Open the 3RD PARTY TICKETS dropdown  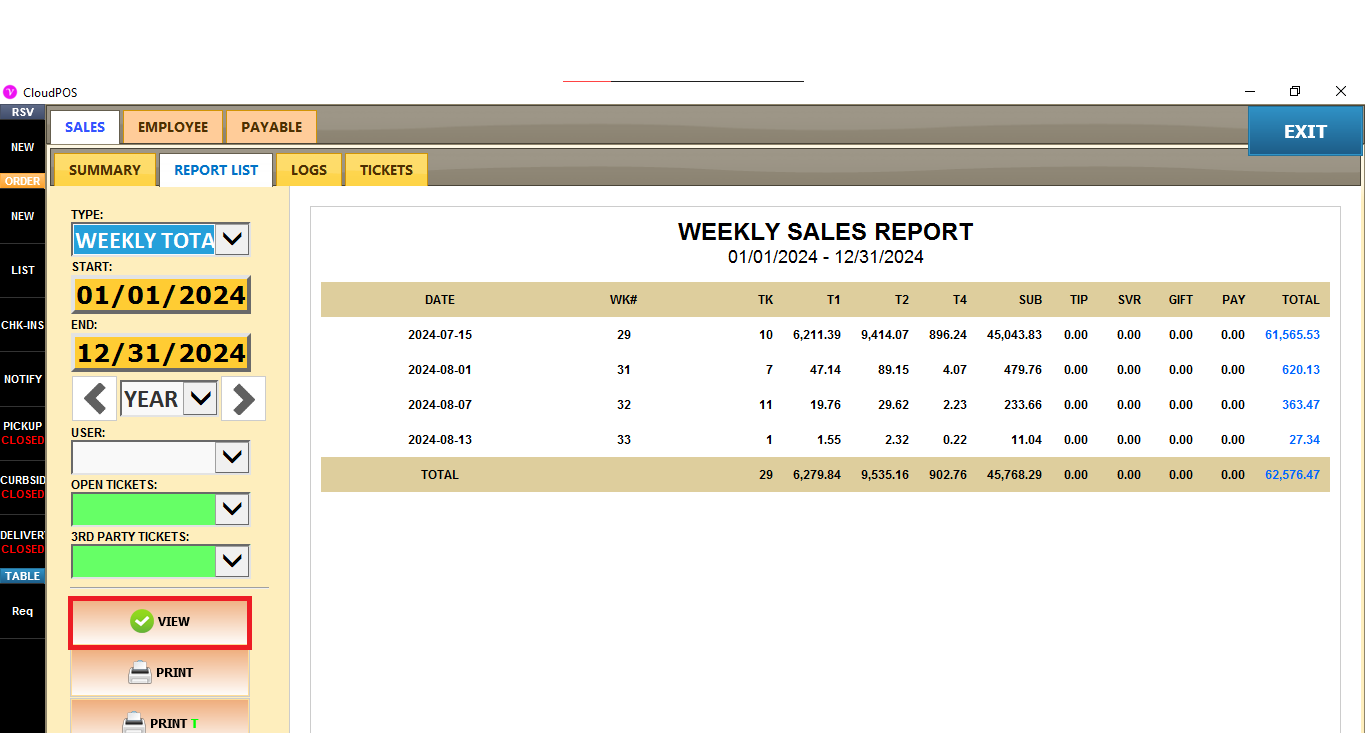232,561
